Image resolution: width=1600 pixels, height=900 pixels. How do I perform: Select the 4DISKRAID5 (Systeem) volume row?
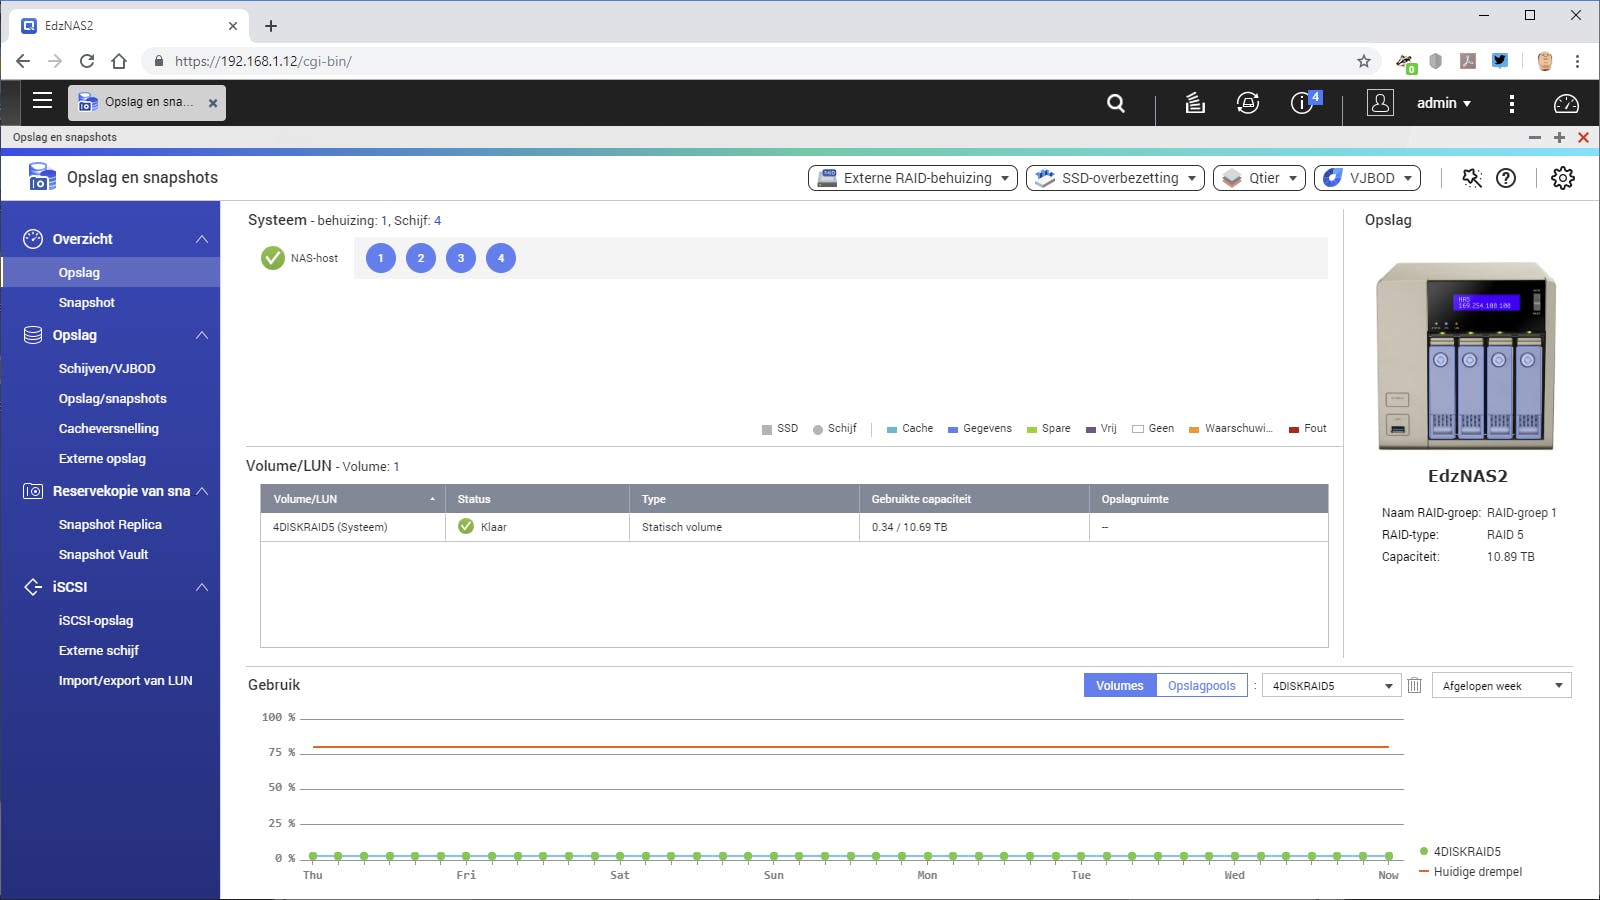(x=794, y=527)
